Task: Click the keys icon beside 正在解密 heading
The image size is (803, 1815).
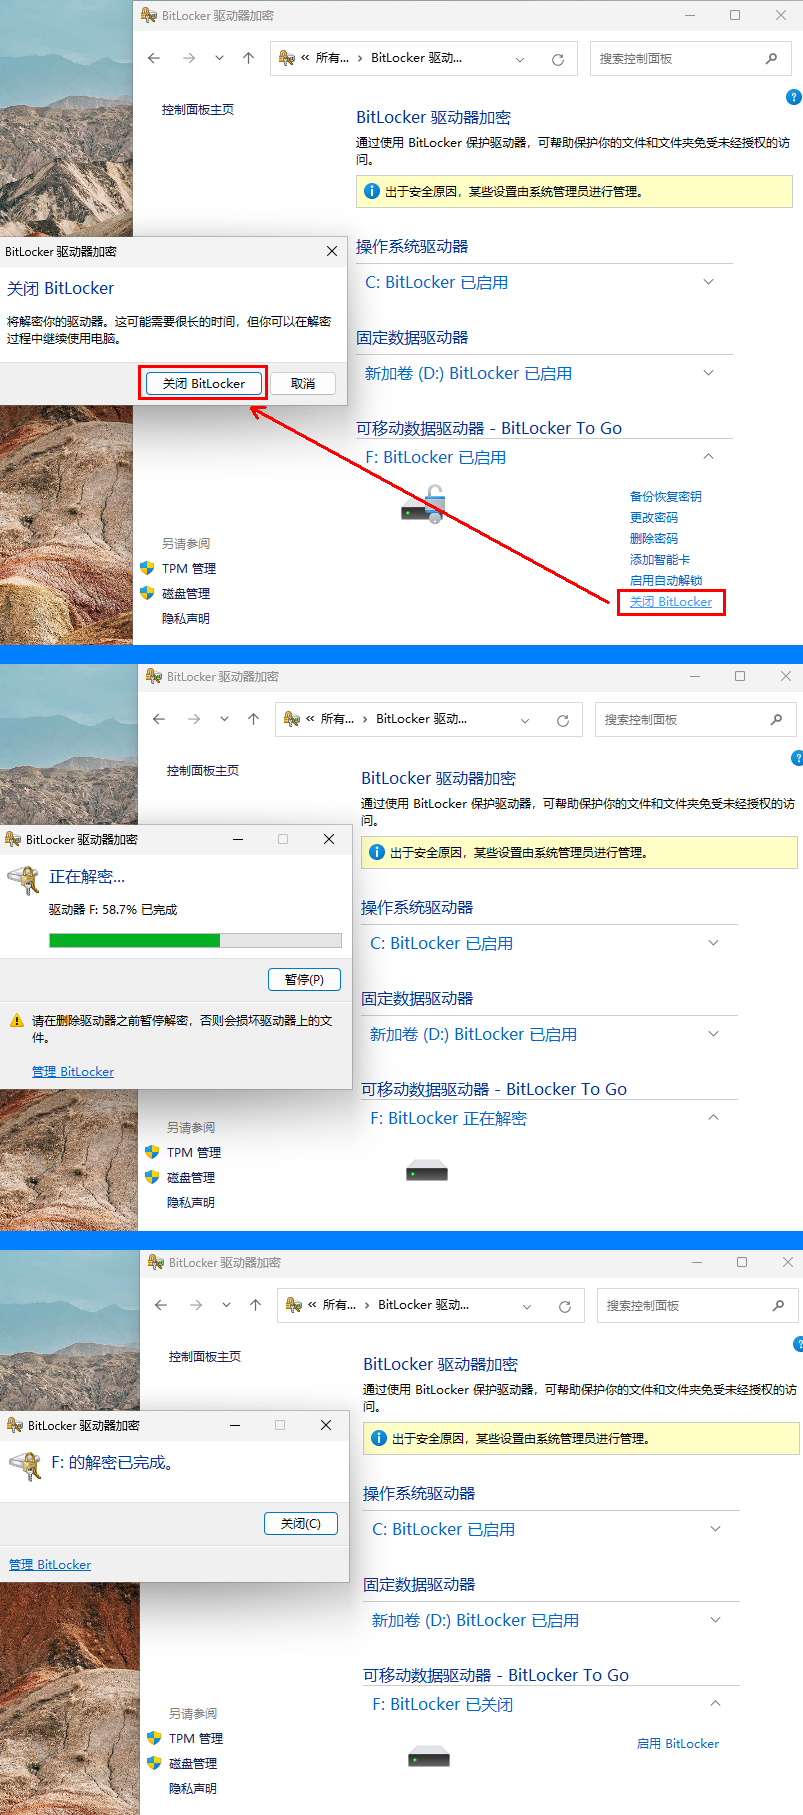Action: (23, 879)
